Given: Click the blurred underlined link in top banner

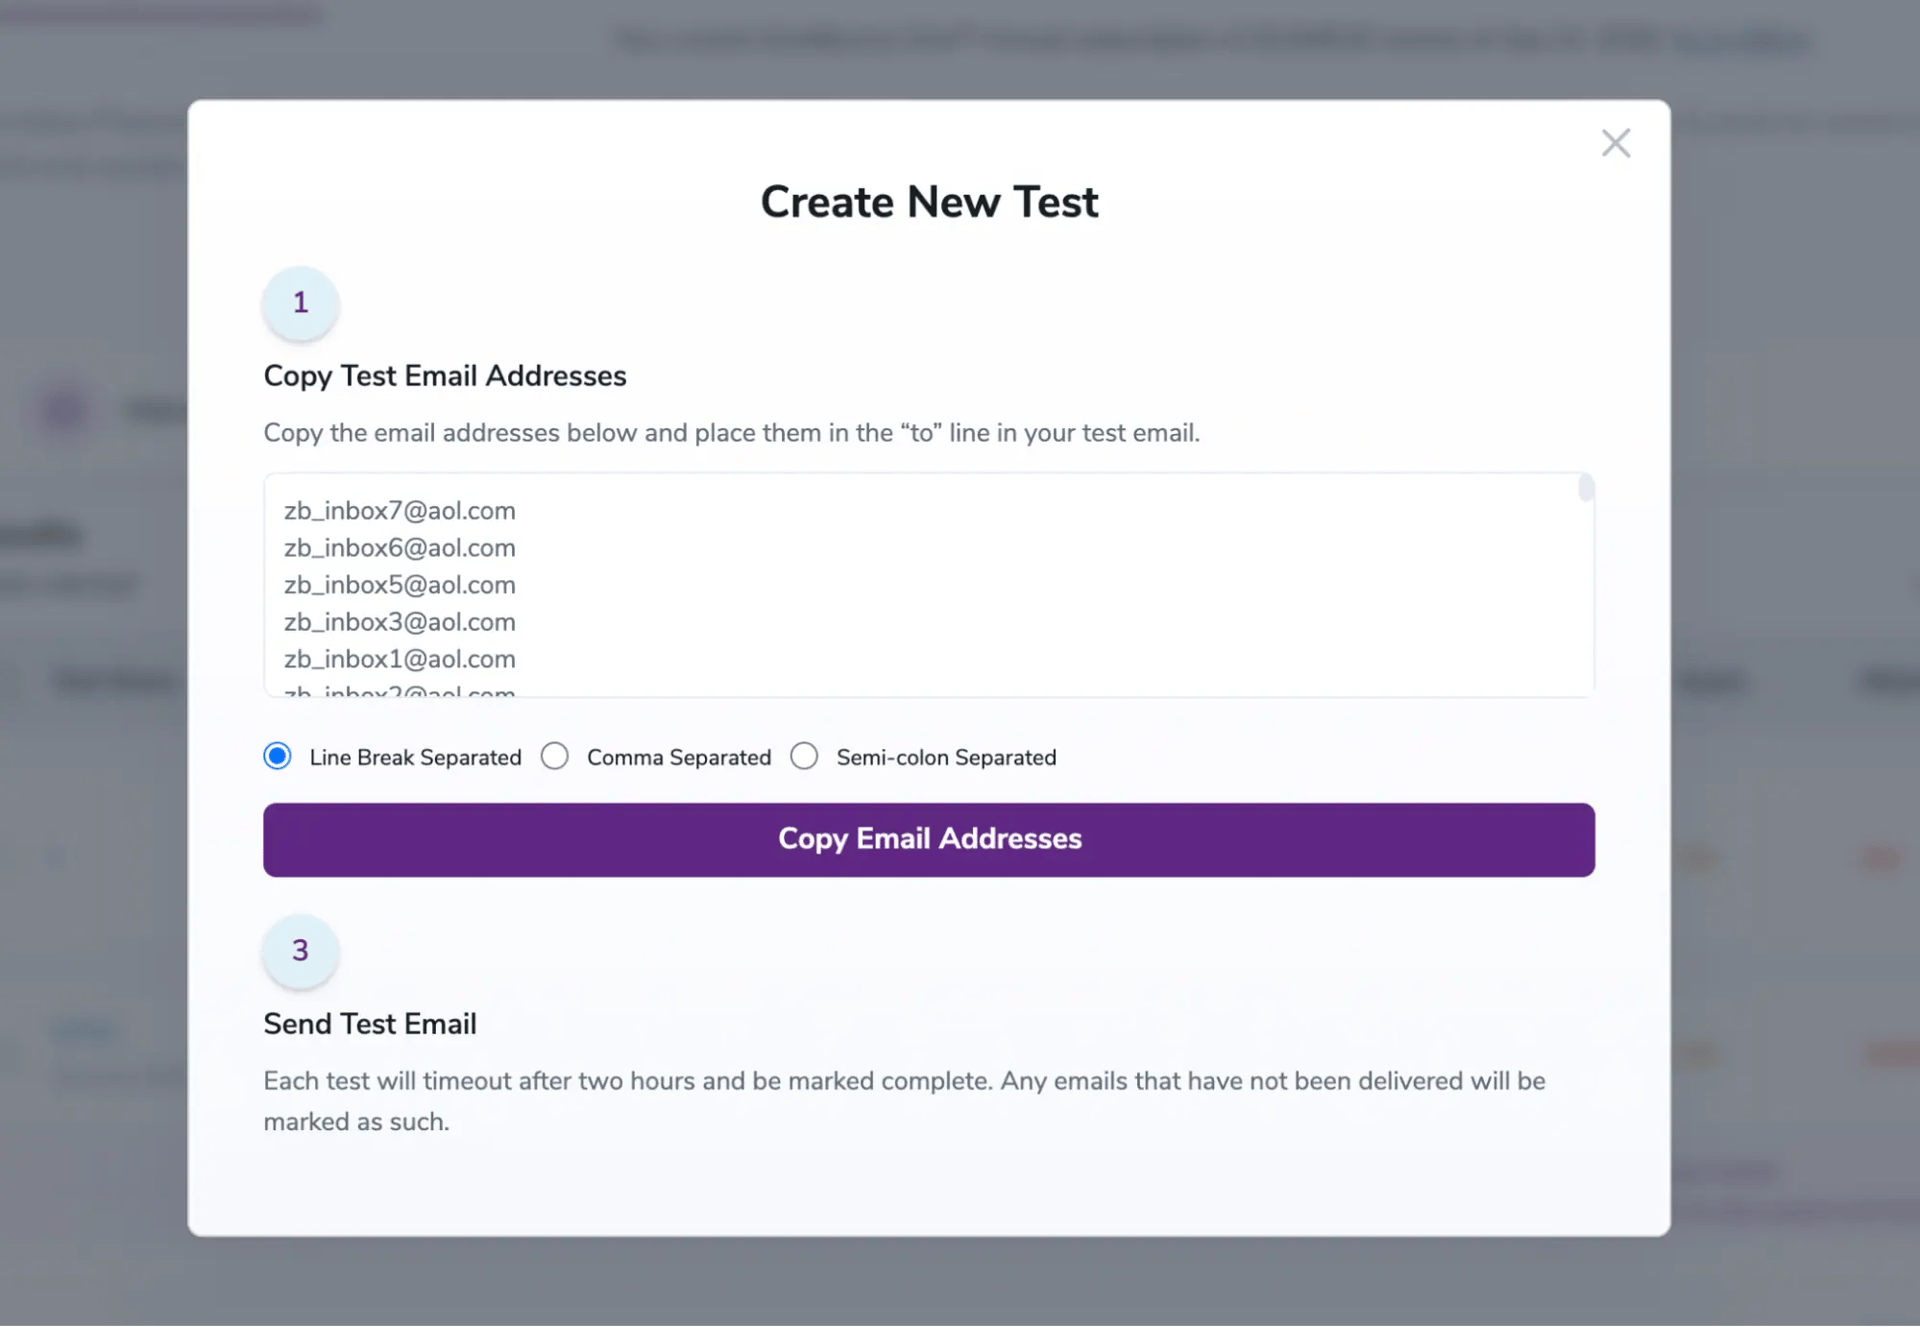Looking at the screenshot, I should click(x=1739, y=41).
